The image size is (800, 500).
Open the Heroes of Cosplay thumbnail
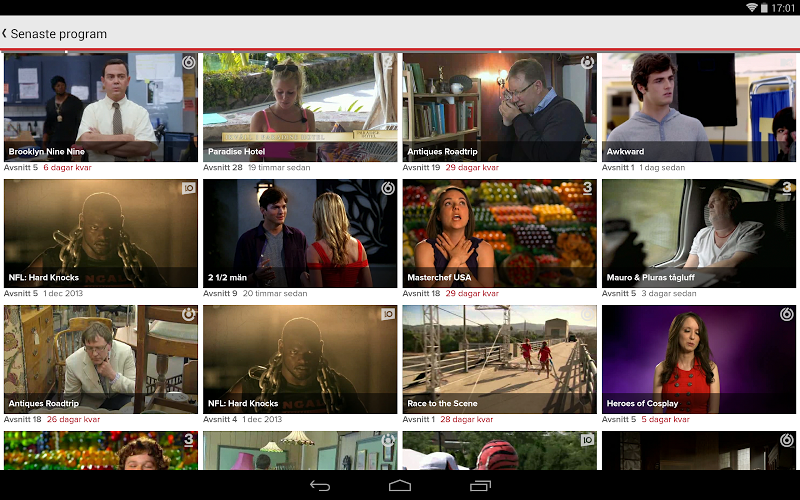[699, 359]
